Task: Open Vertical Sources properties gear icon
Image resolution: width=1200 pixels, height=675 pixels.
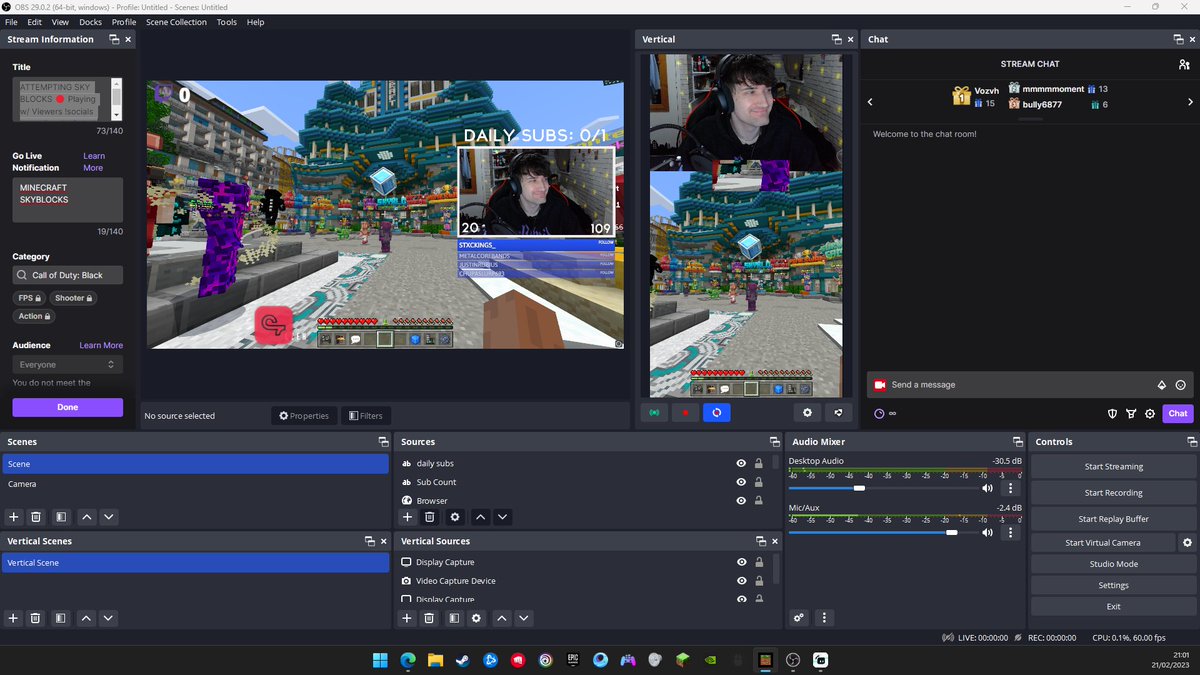Action: coord(476,618)
